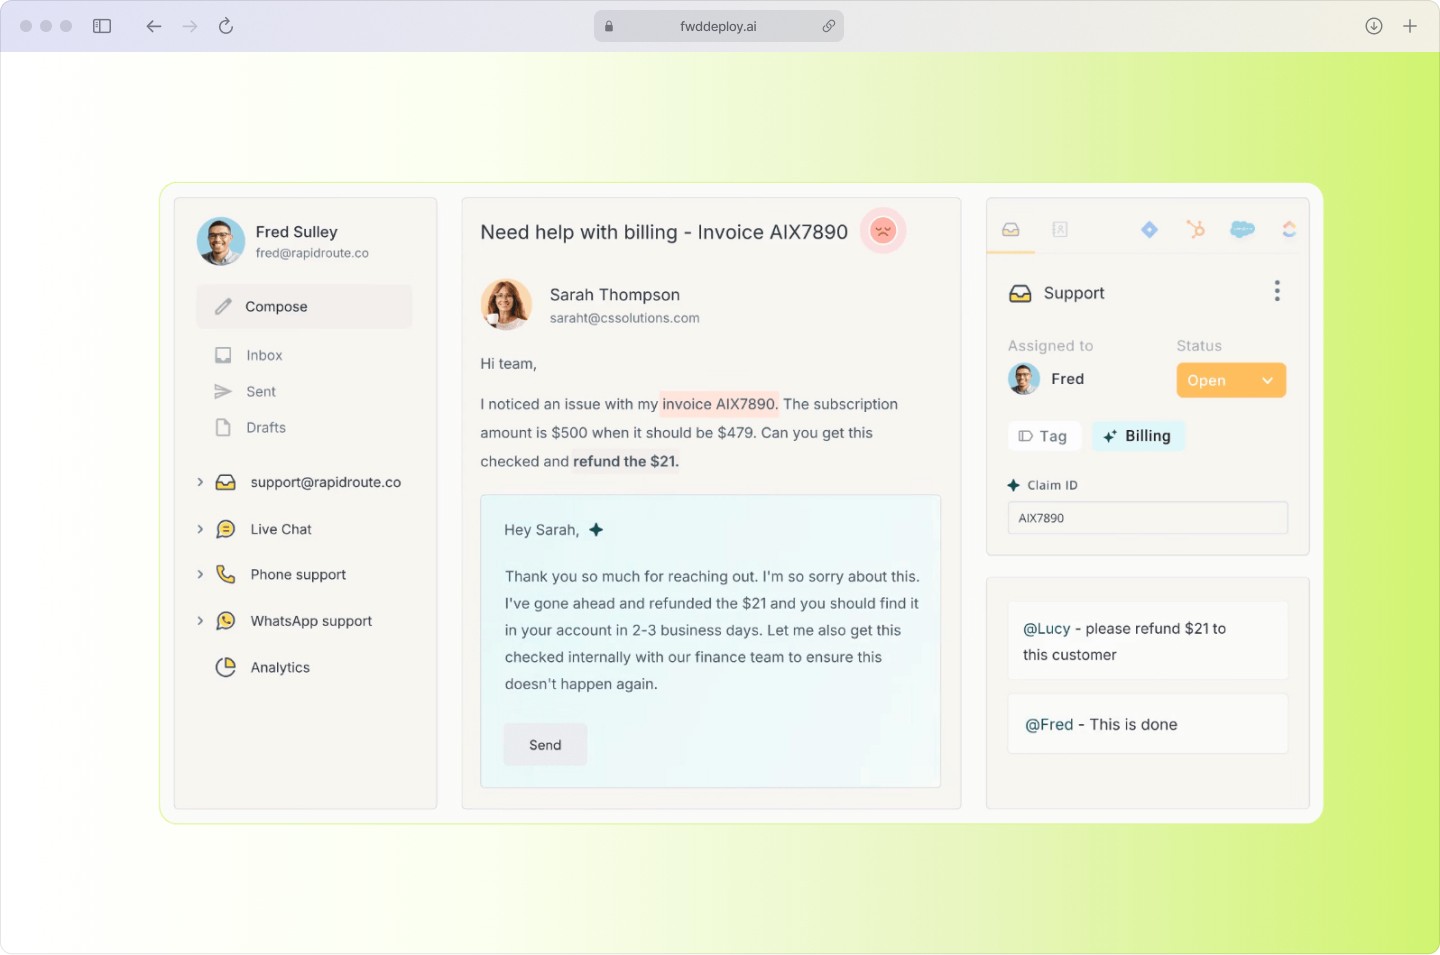The height and width of the screenshot is (955, 1440).
Task: Open the HubSpot integration tab
Action: [1195, 230]
